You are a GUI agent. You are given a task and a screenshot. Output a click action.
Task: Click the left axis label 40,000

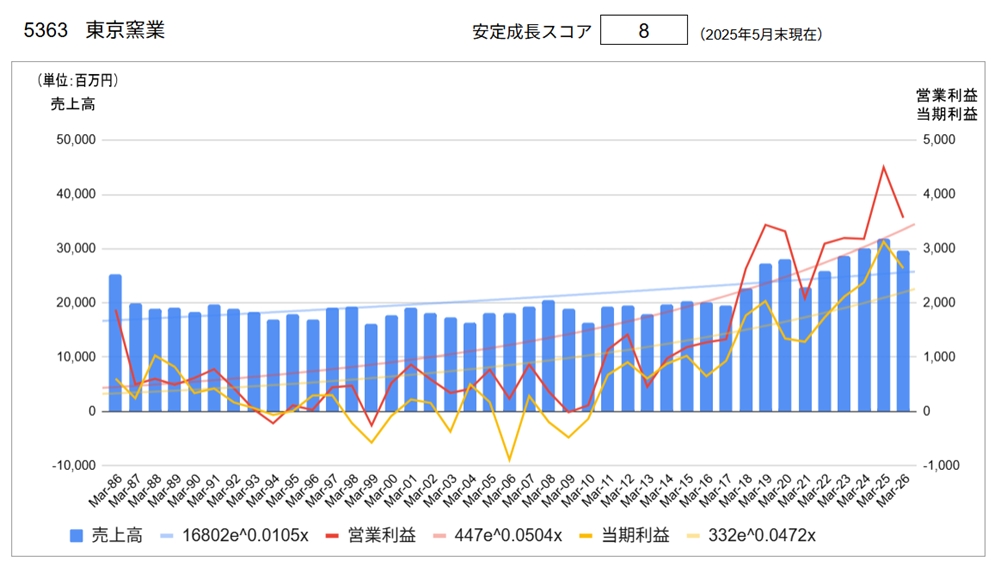pos(76,194)
